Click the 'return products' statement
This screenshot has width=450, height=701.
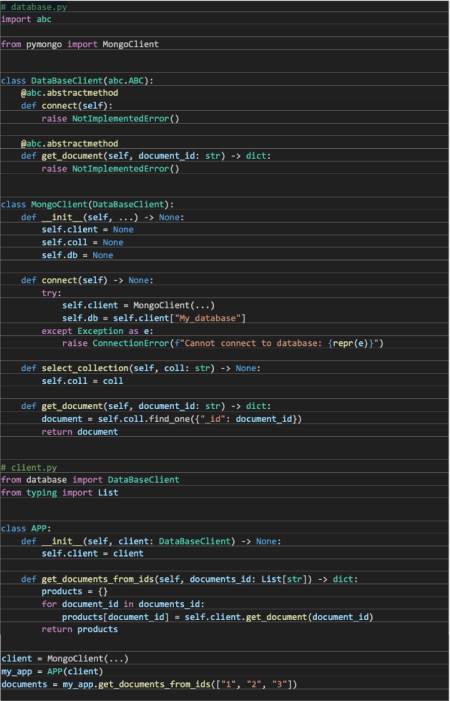coord(80,629)
